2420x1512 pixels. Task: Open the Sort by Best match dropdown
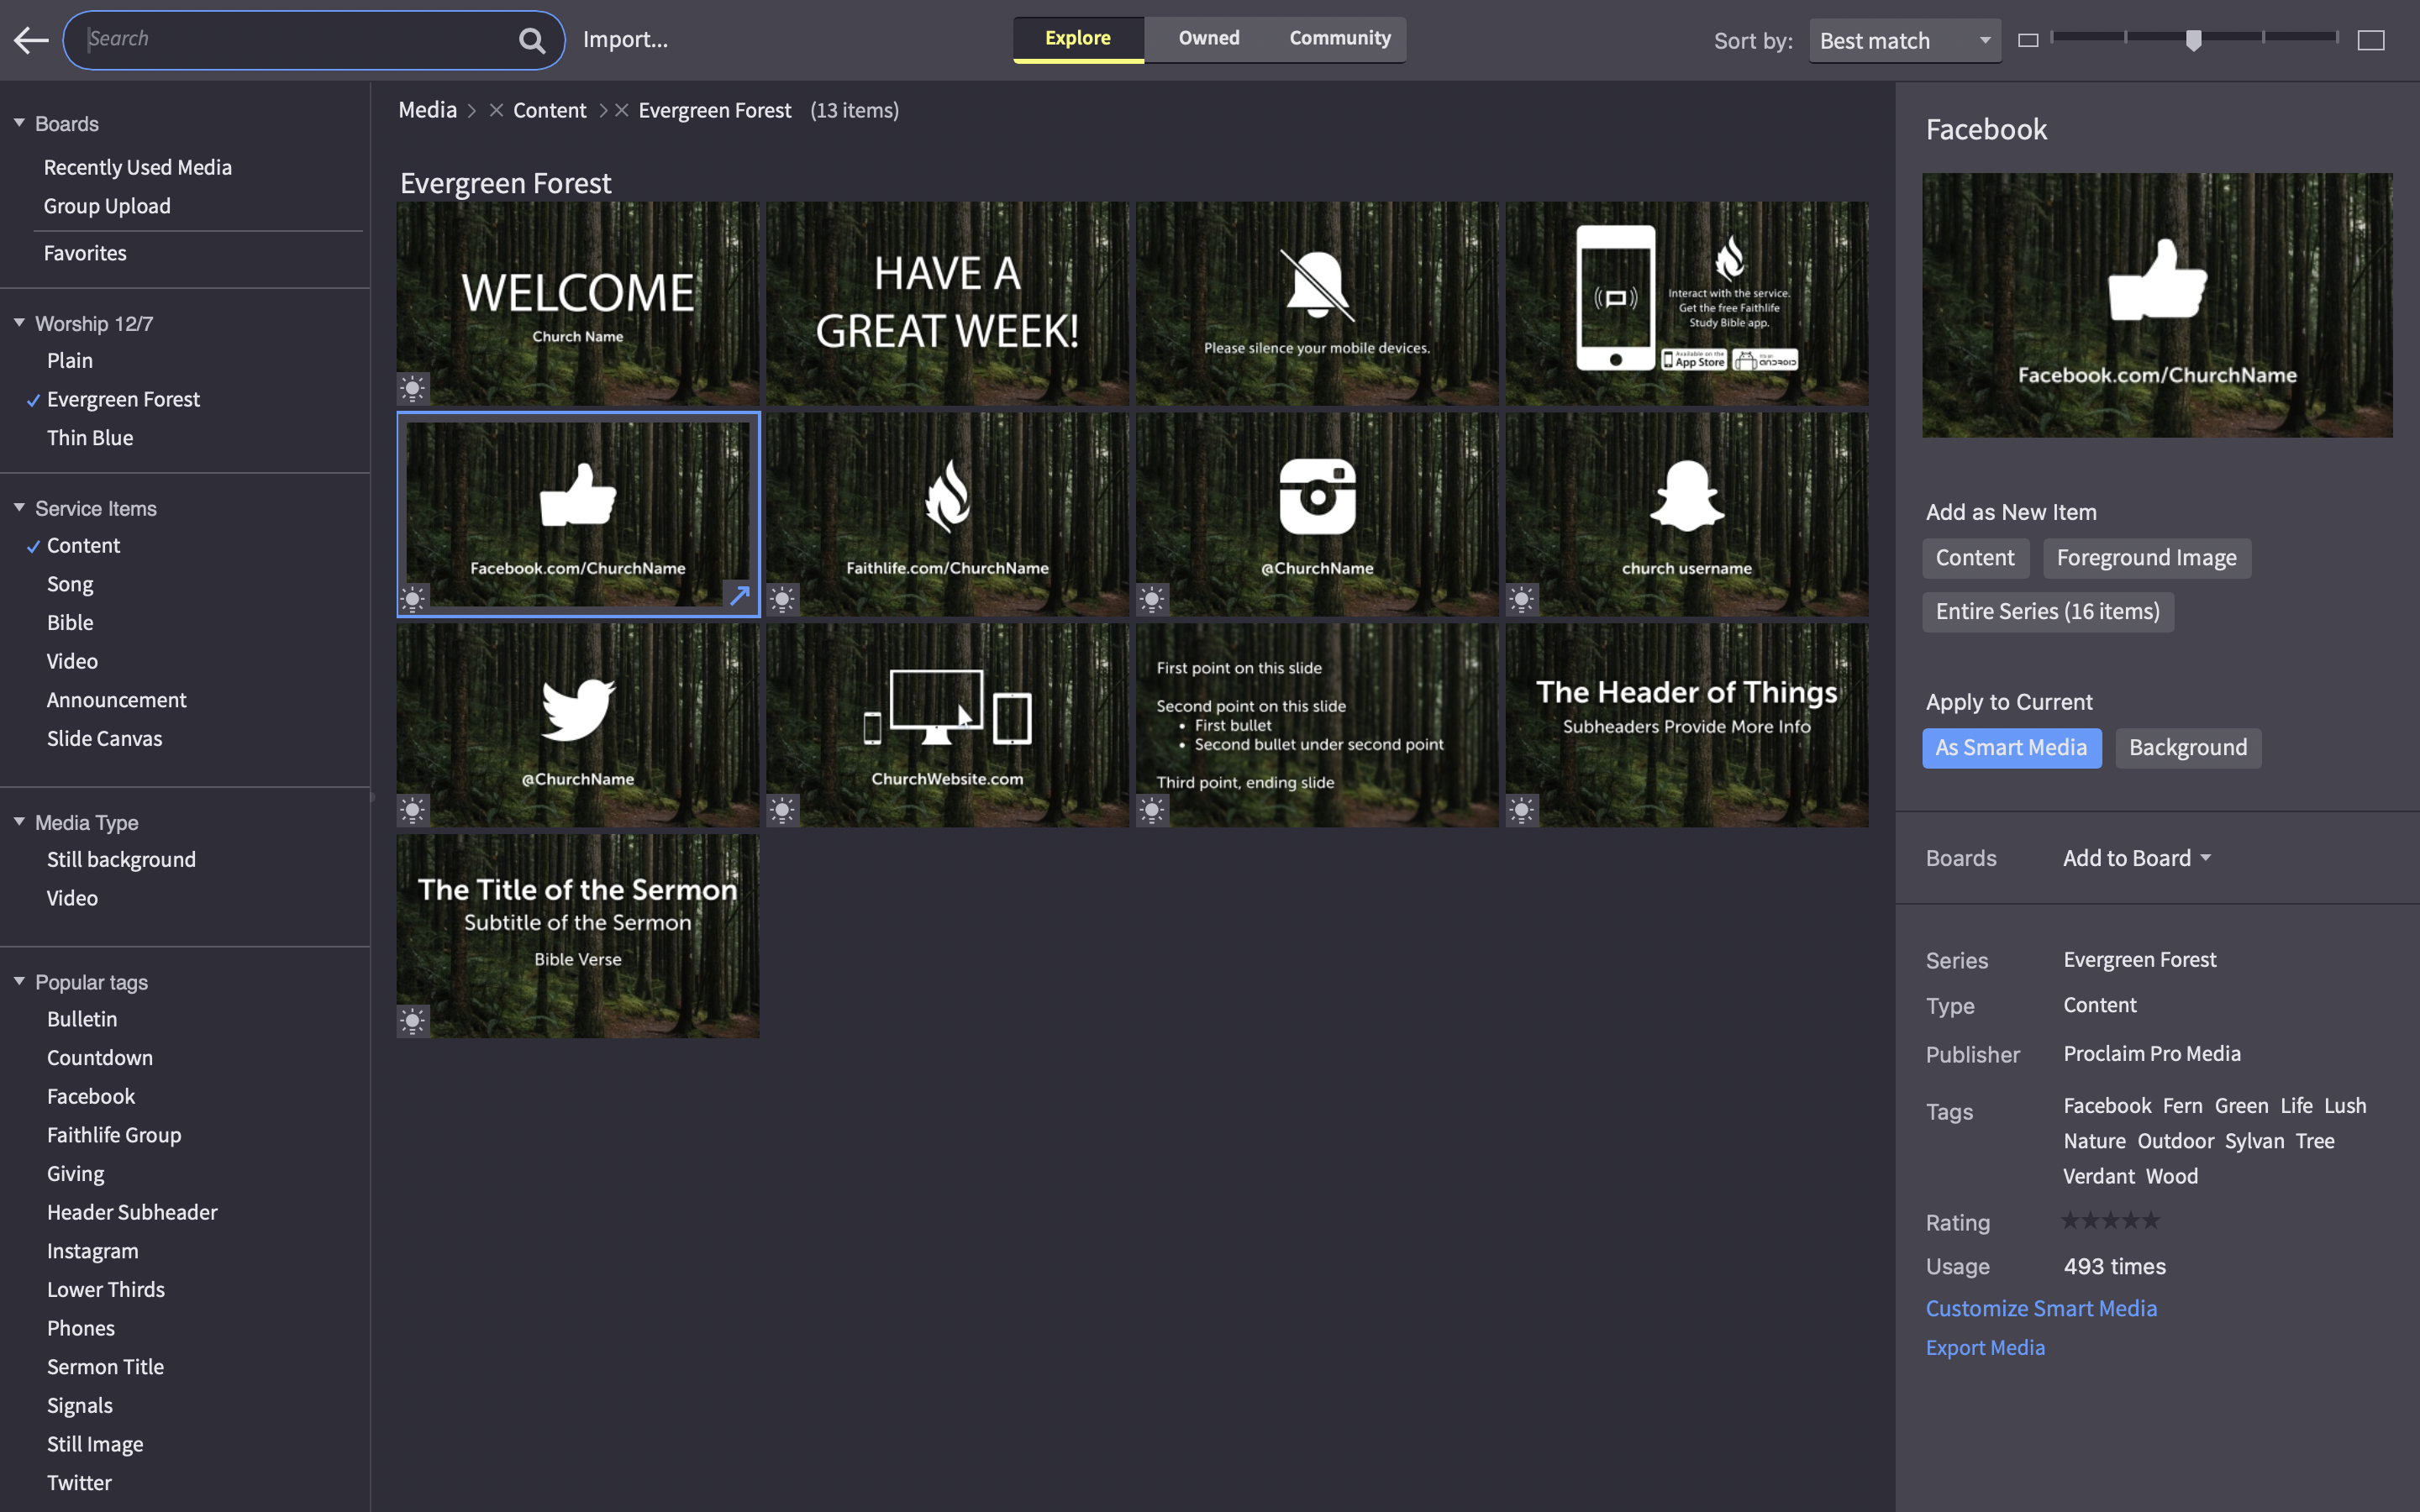[x=1905, y=40]
